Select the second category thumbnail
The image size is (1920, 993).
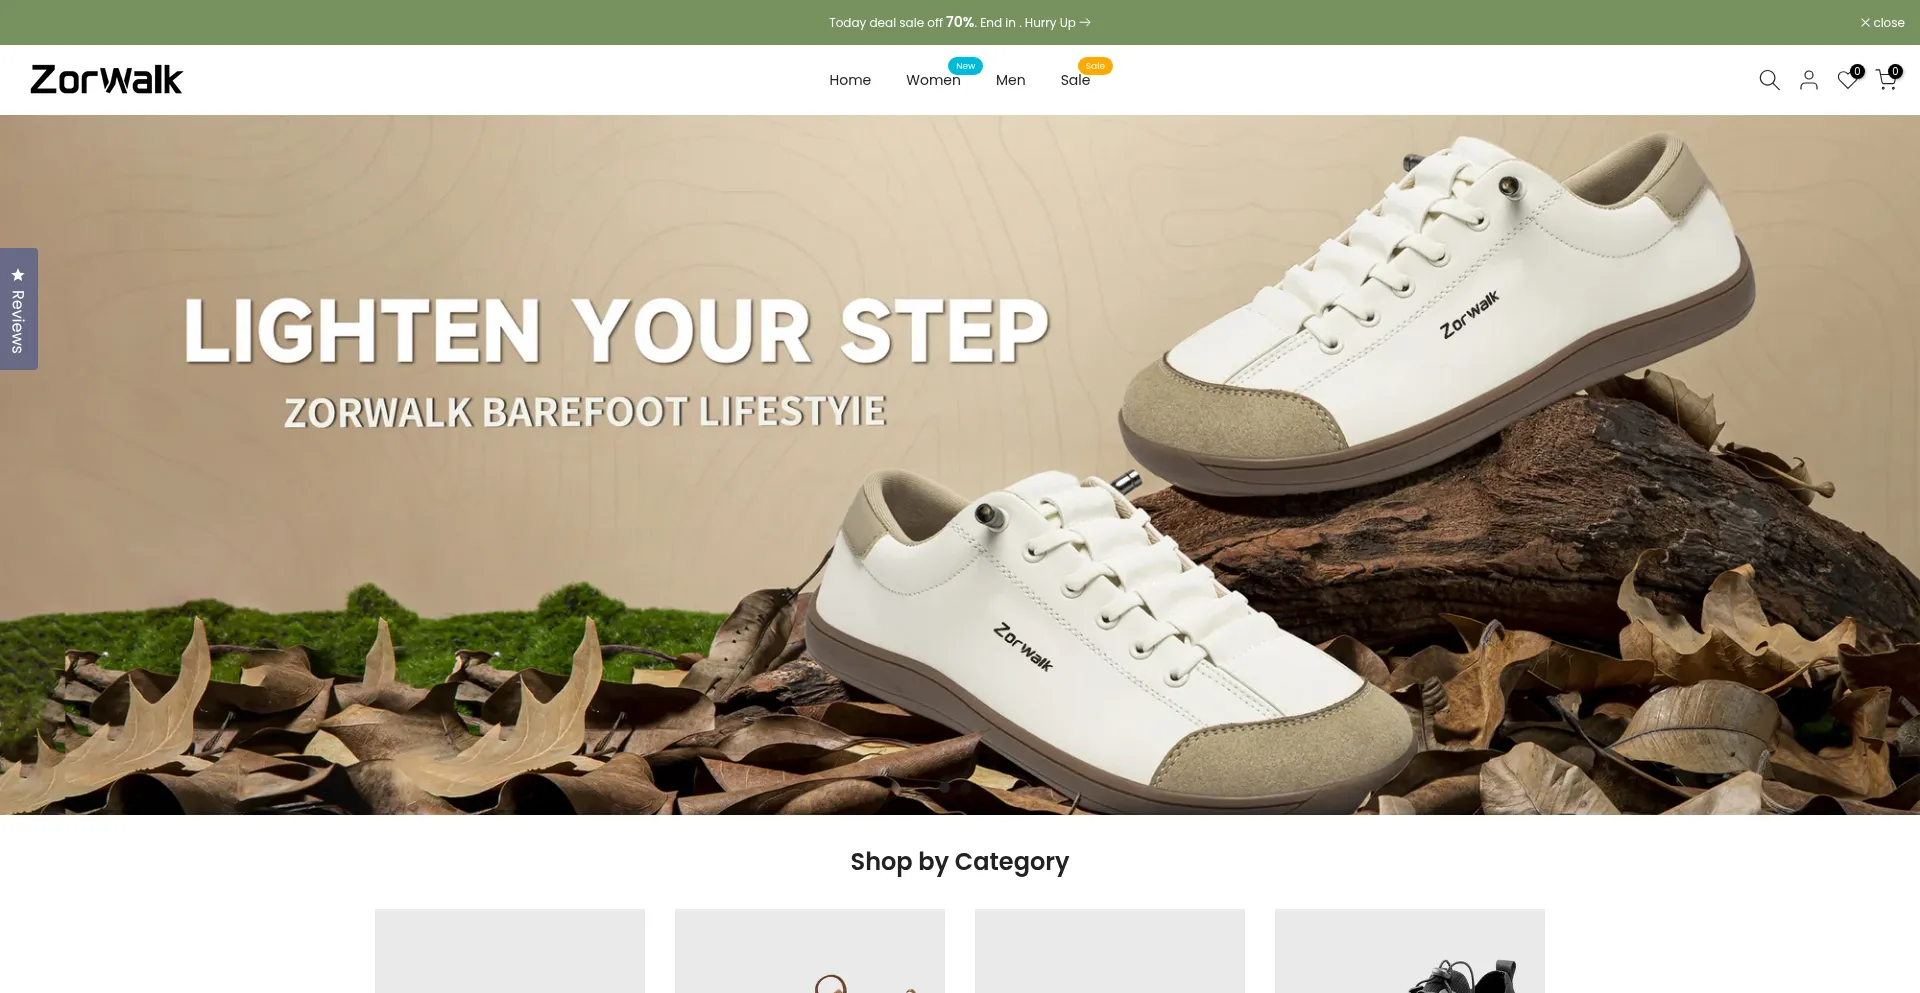[810, 951]
